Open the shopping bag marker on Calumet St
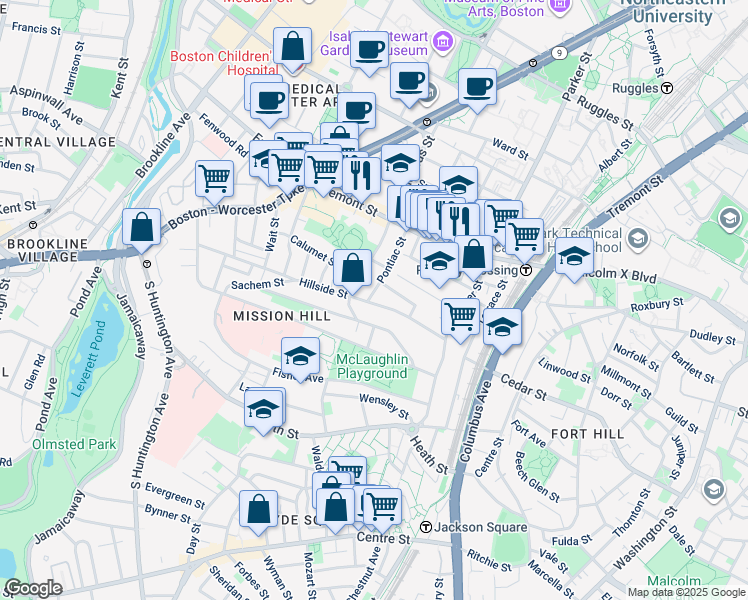The width and height of the screenshot is (748, 600). click(x=352, y=271)
